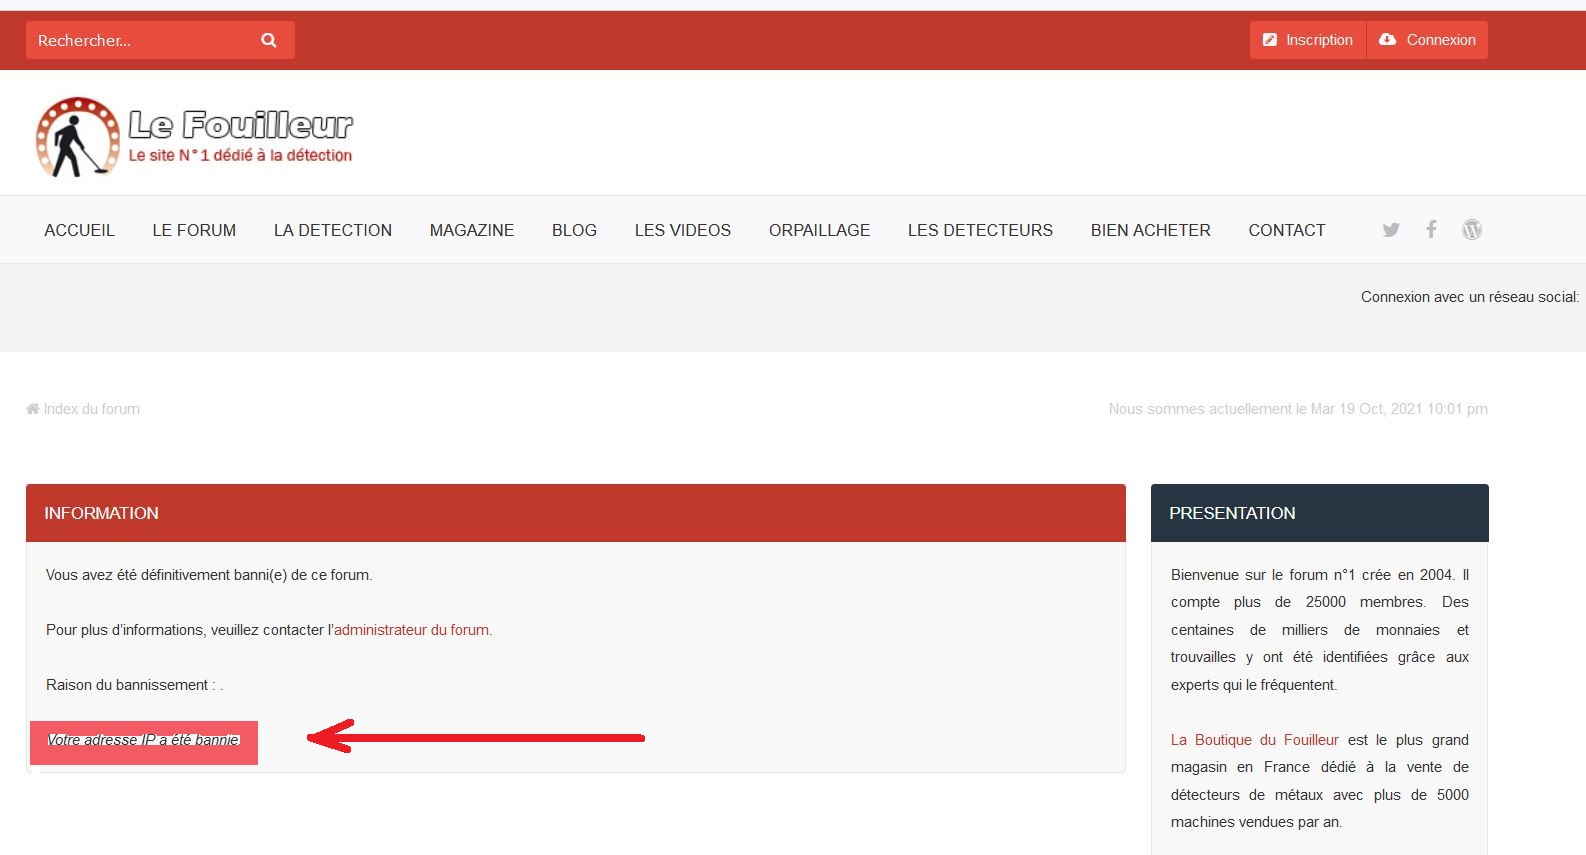Type in the Rechercher search field
Viewport: 1586px width, 855px height.
140,40
